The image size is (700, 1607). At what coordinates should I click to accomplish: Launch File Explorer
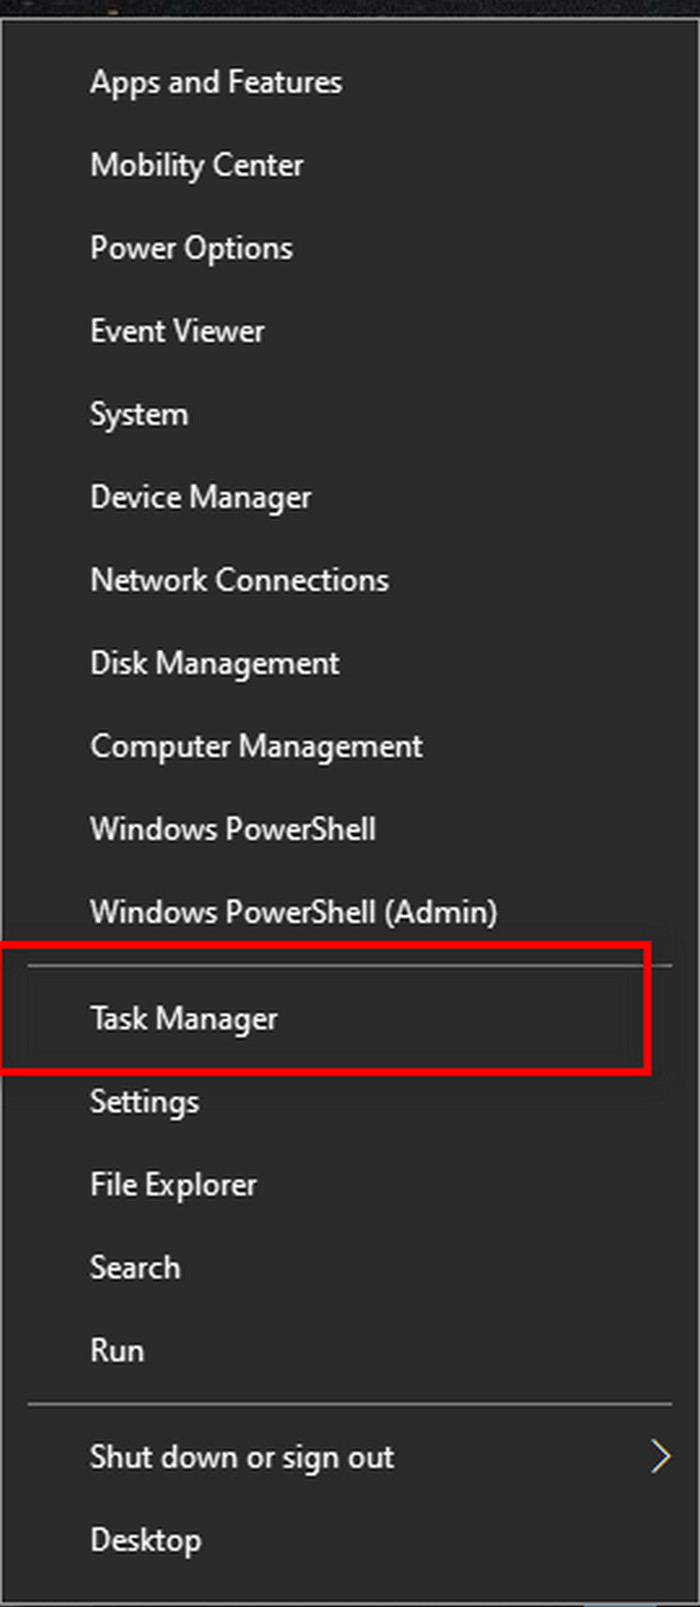173,1184
